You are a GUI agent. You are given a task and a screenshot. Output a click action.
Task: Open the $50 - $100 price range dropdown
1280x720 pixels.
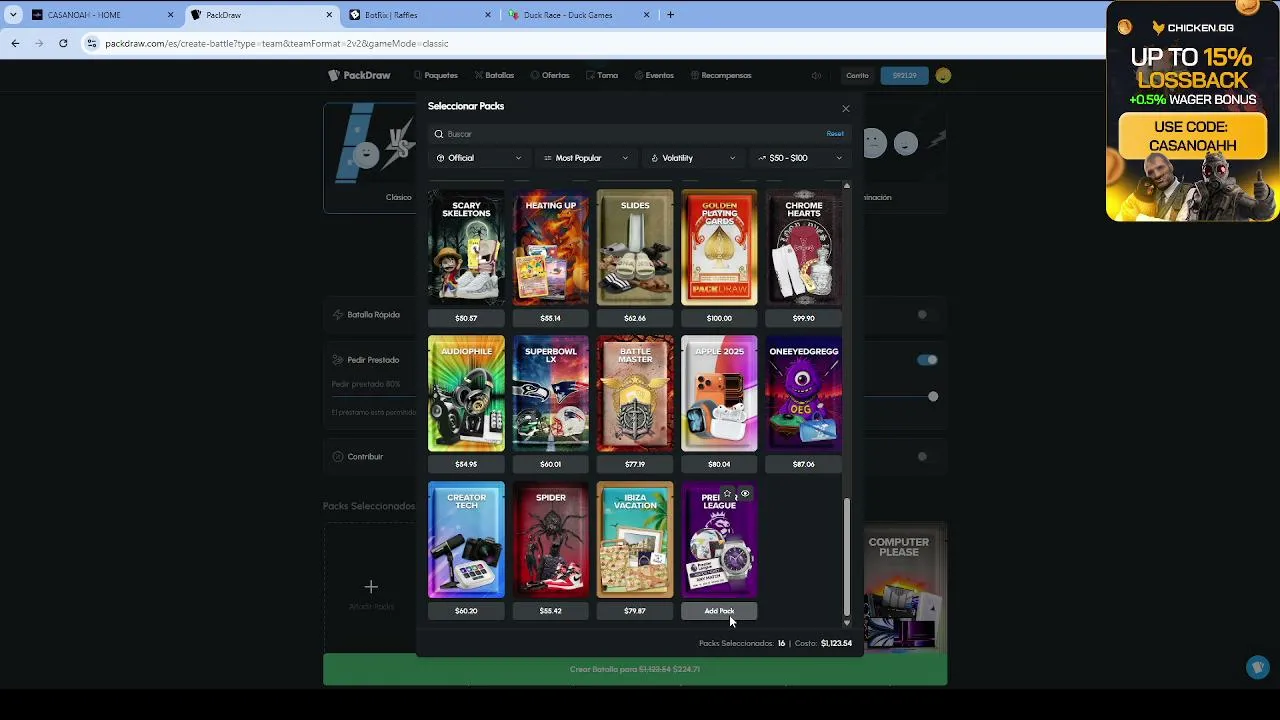pos(799,158)
